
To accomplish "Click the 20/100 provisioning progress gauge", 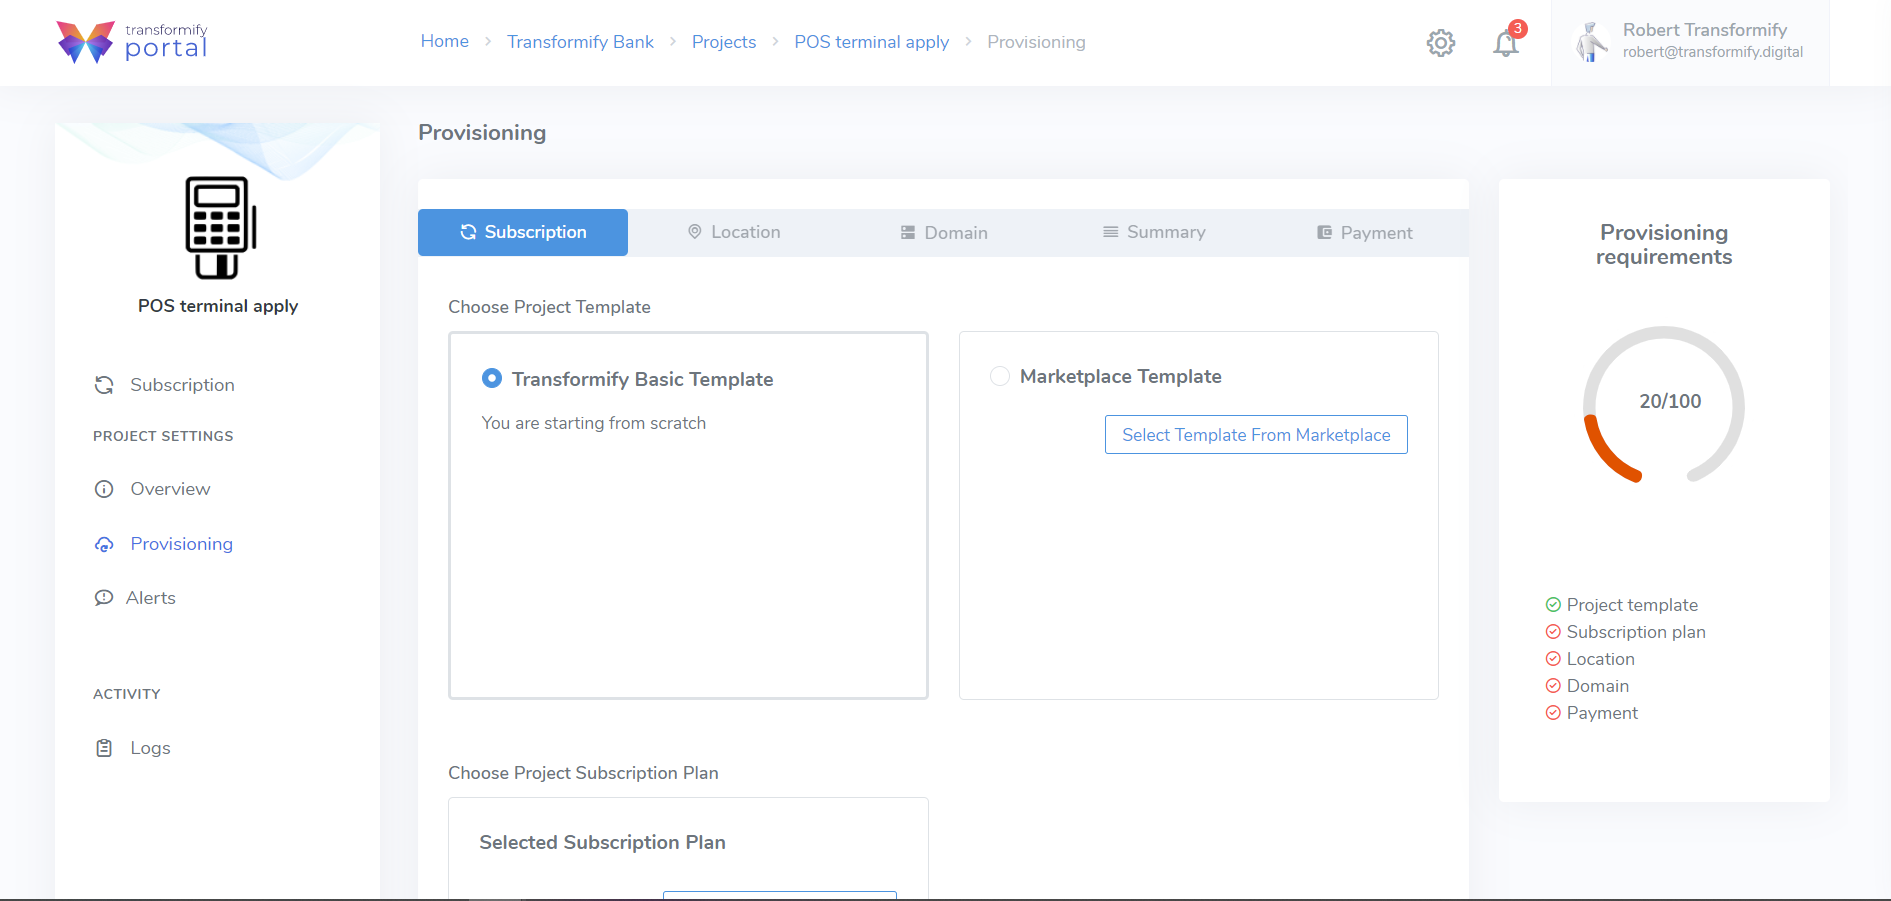I will tap(1664, 404).
